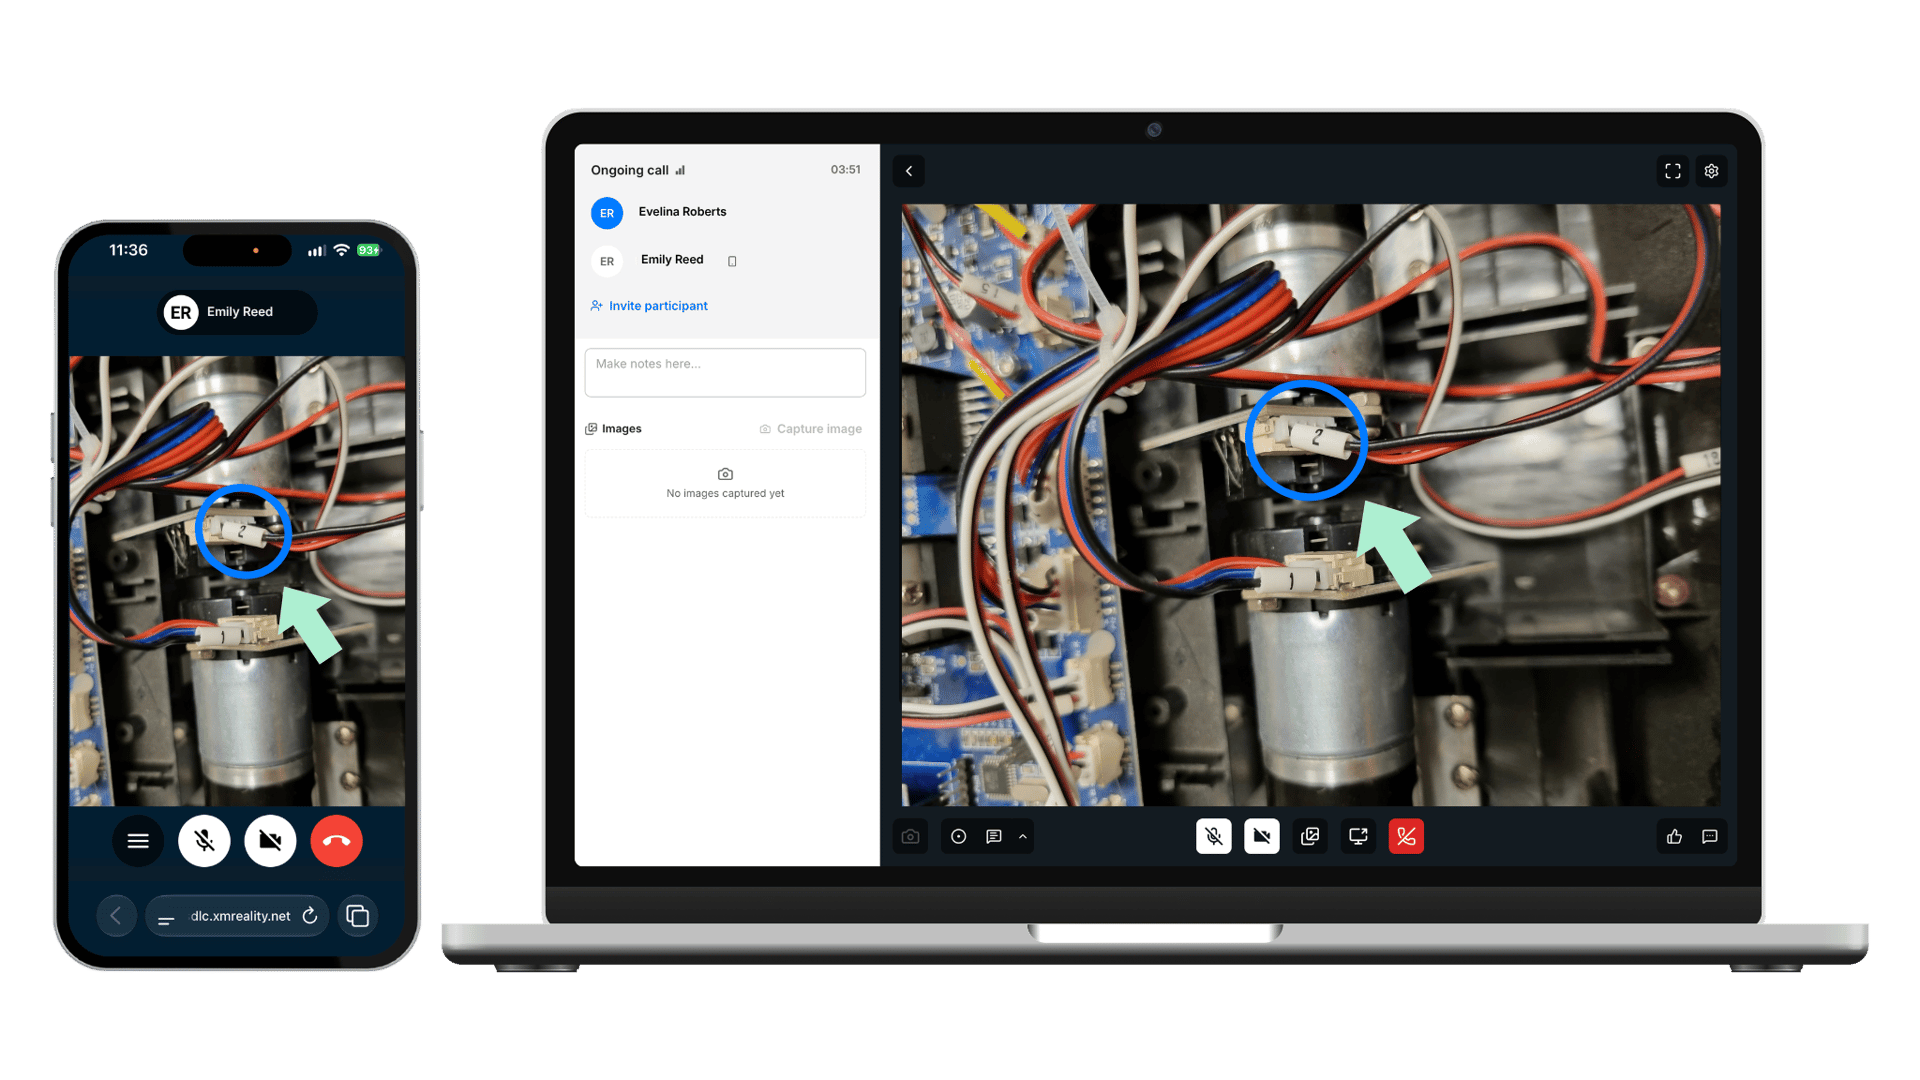Toggle microphone mute on phone call

point(204,841)
